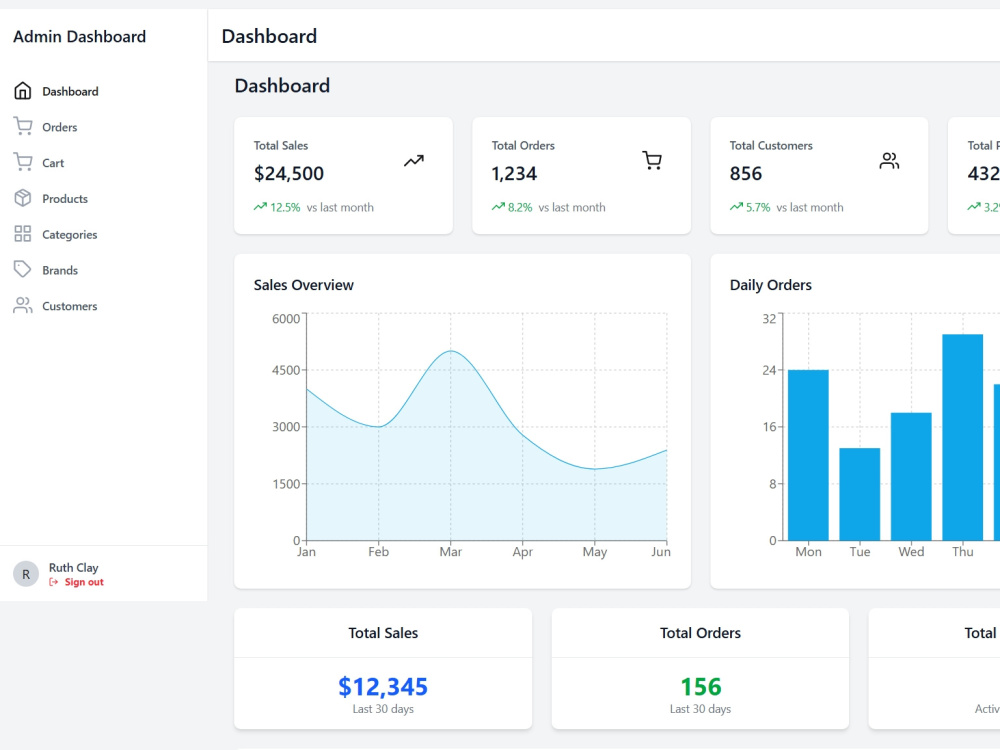The height and width of the screenshot is (750, 1000).
Task: Click the $12,345 last 30 days value
Action: tap(383, 687)
